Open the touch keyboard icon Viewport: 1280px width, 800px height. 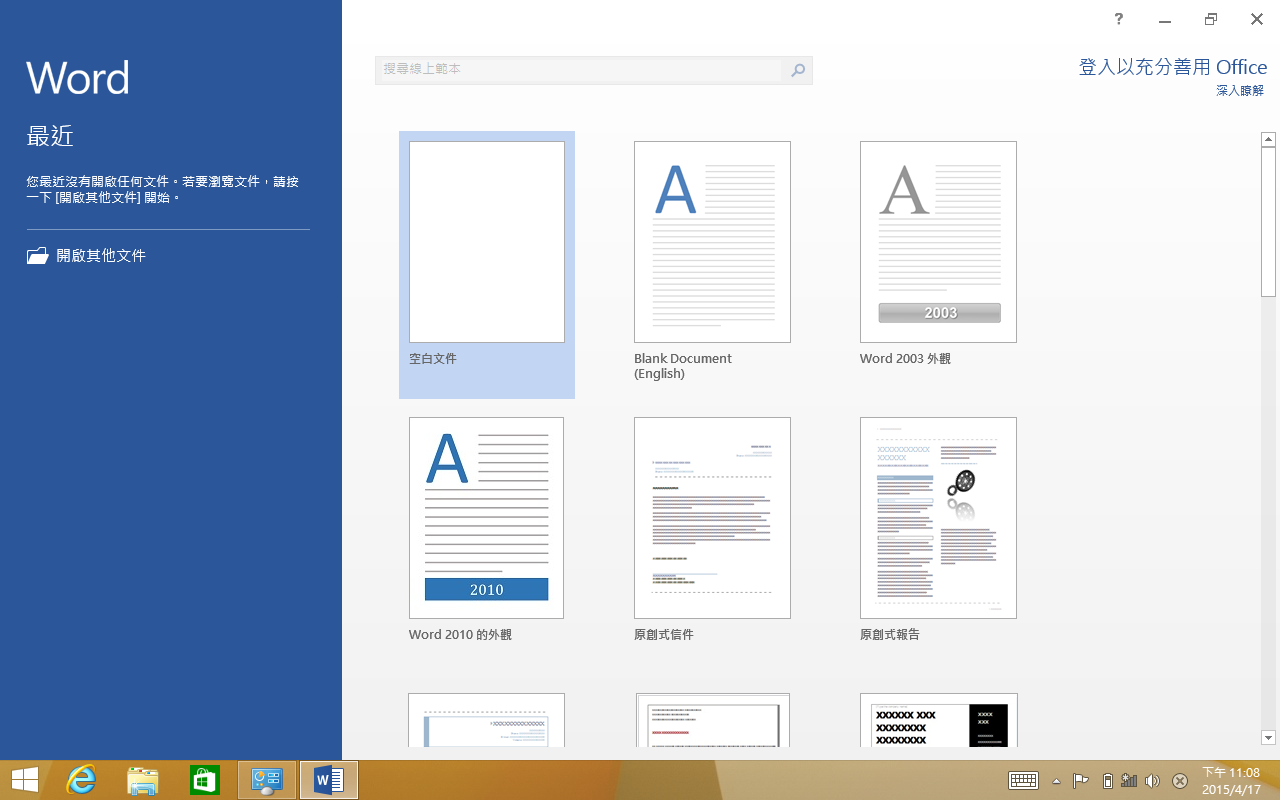pyautogui.click(x=1024, y=781)
